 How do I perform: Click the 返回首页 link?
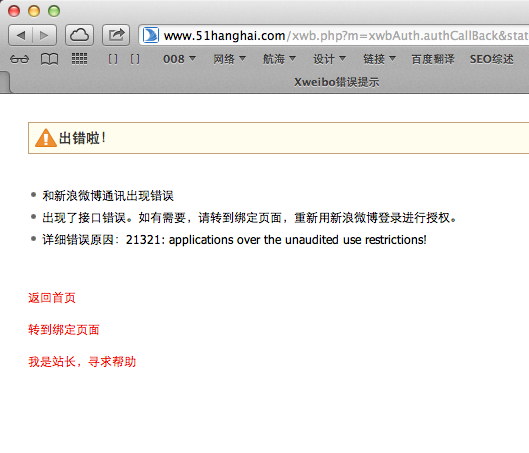(52, 298)
